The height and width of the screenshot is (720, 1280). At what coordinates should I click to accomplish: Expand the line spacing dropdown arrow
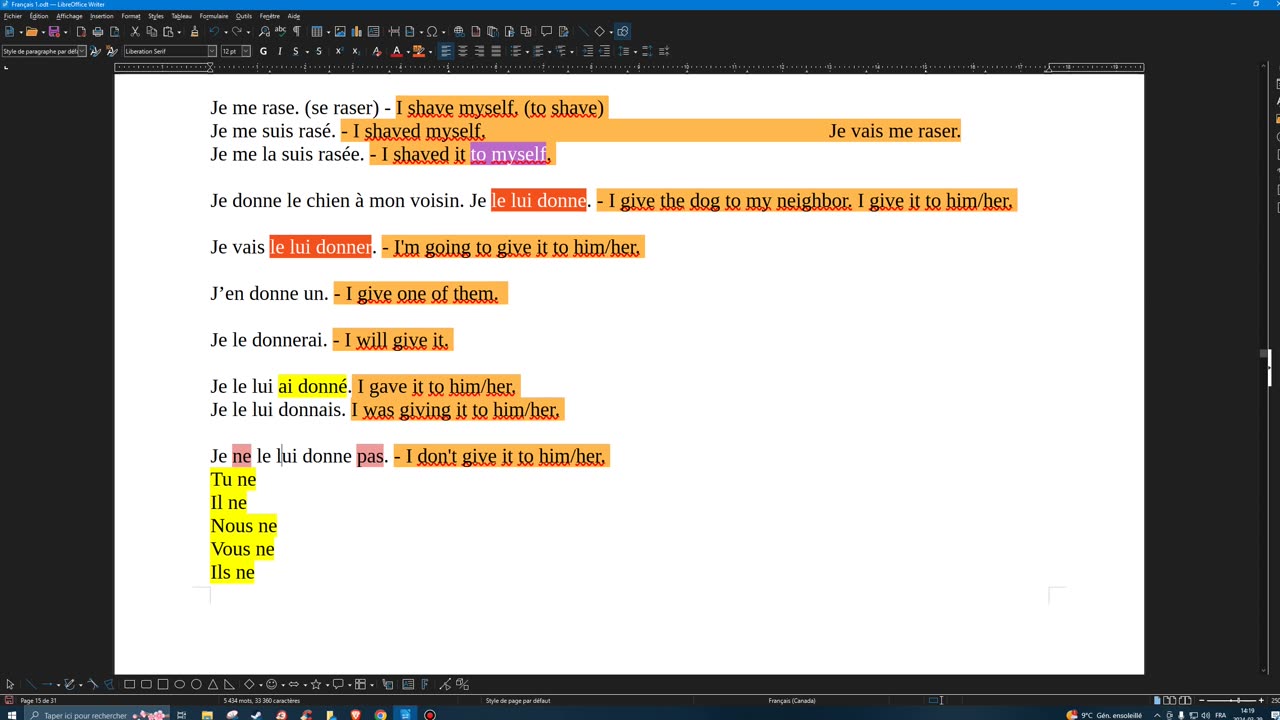pos(634,51)
